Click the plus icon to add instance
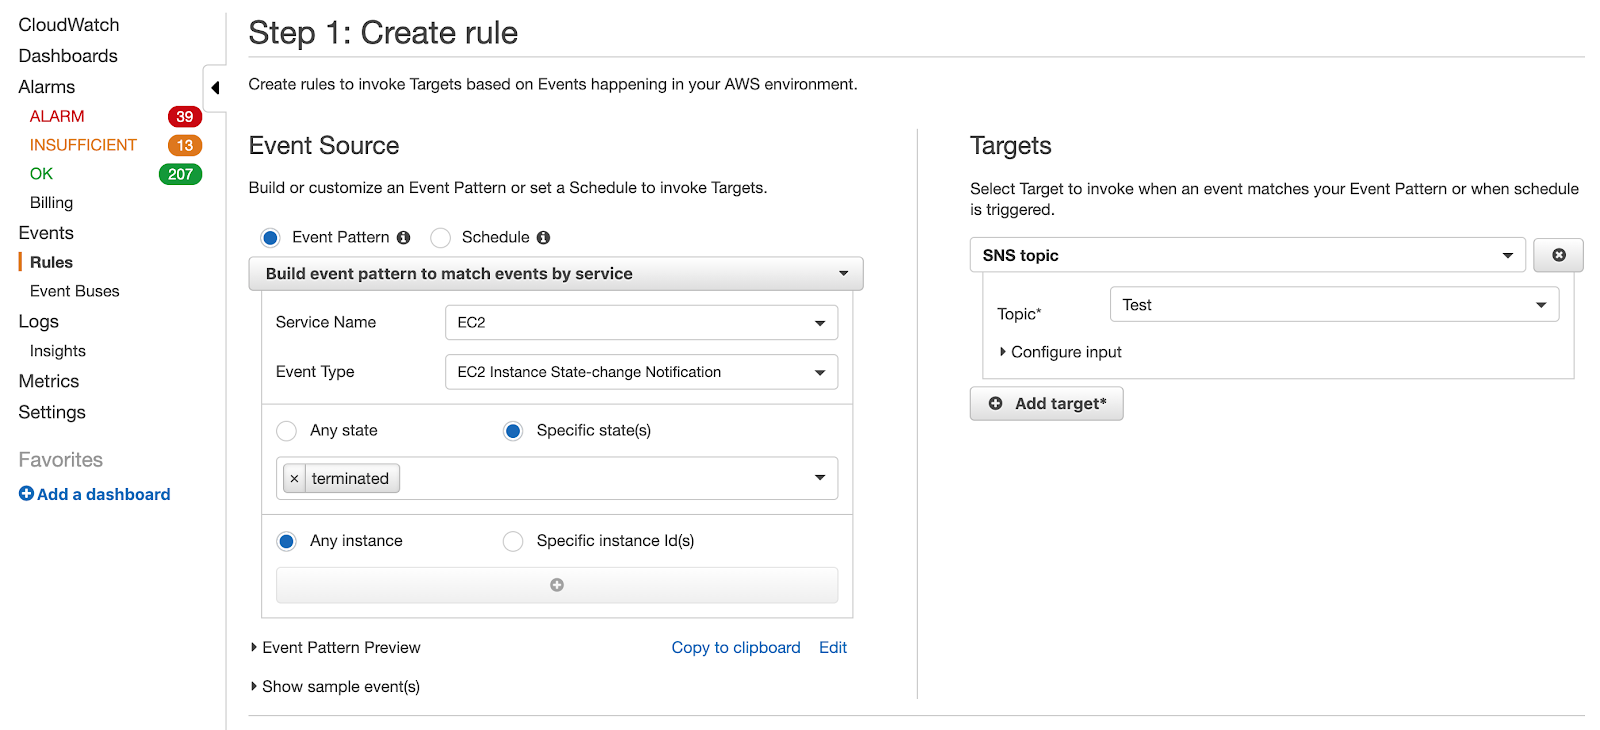Image resolution: width=1600 pixels, height=730 pixels. 557,585
